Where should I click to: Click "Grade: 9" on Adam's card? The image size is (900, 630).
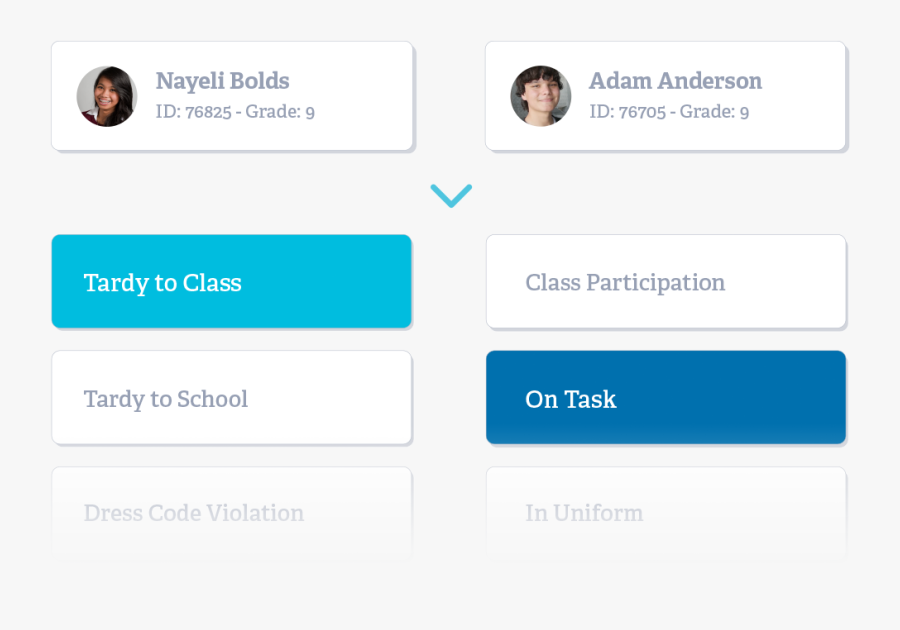[714, 112]
